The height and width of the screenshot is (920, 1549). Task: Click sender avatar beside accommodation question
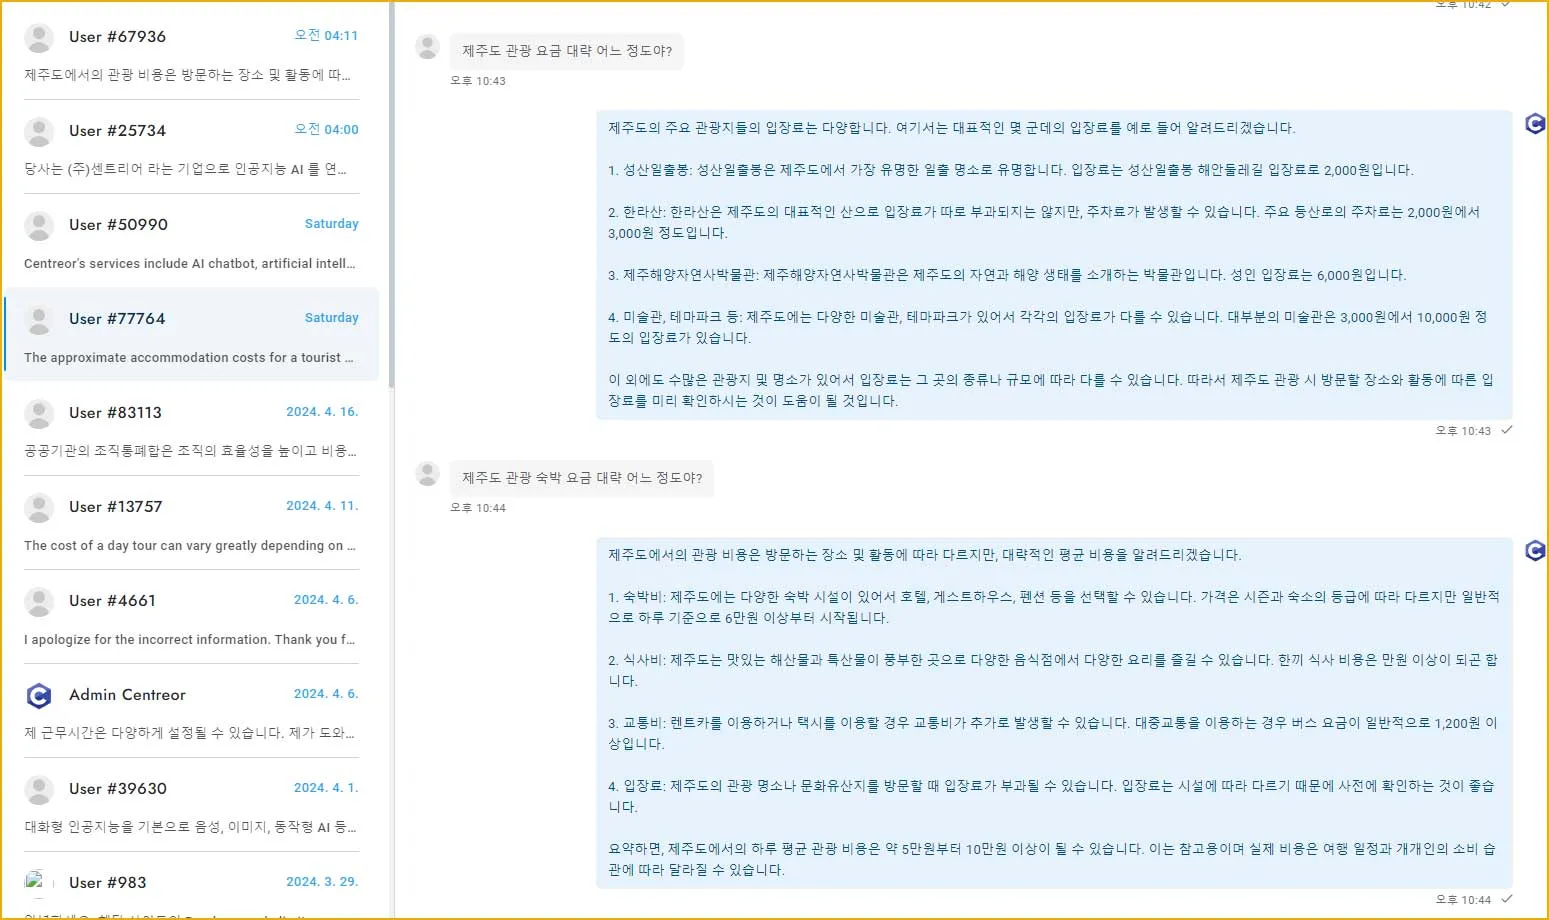coord(428,474)
